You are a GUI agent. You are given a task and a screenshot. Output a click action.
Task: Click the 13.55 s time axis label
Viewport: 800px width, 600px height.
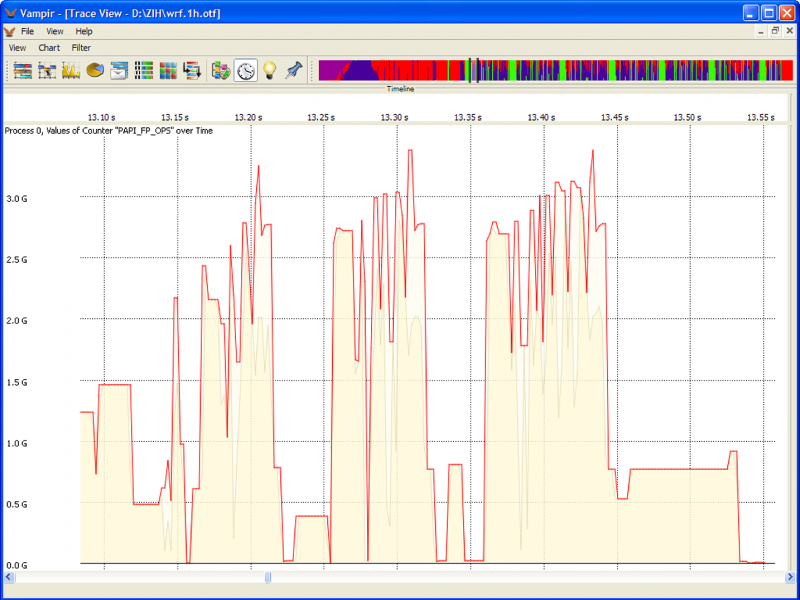[761, 117]
